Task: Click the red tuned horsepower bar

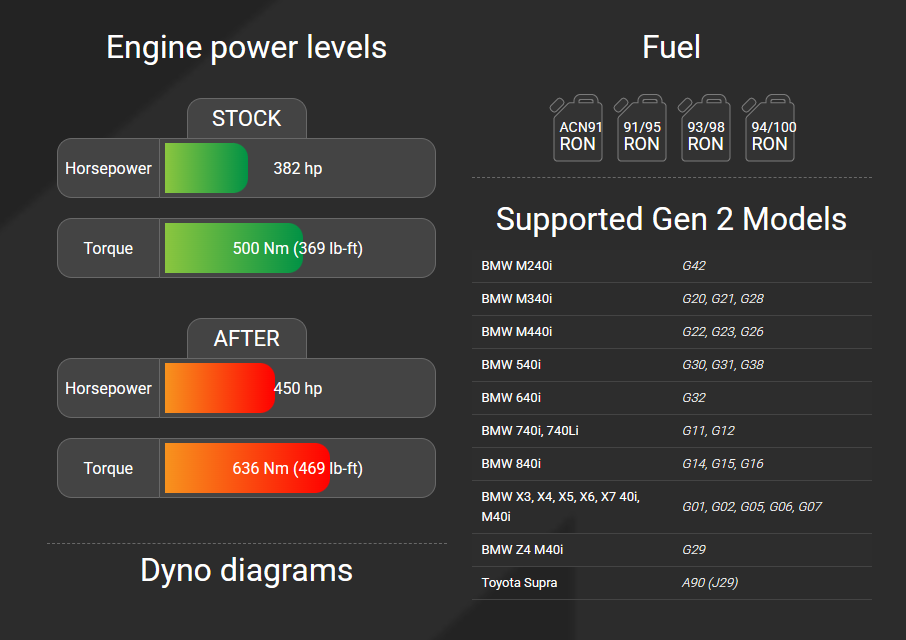Action: (218, 388)
